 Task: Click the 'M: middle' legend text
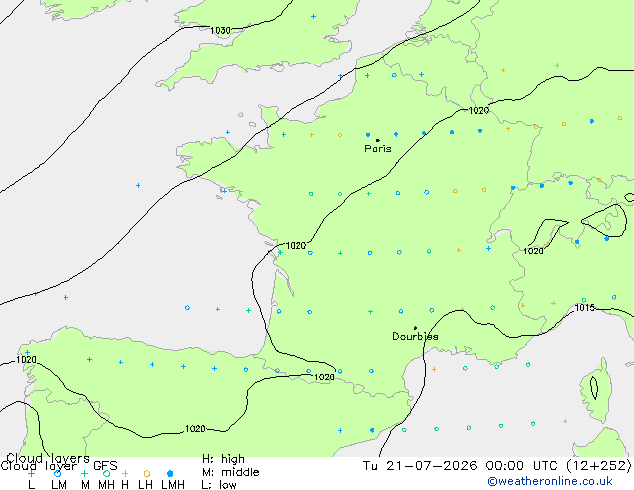coord(230,472)
